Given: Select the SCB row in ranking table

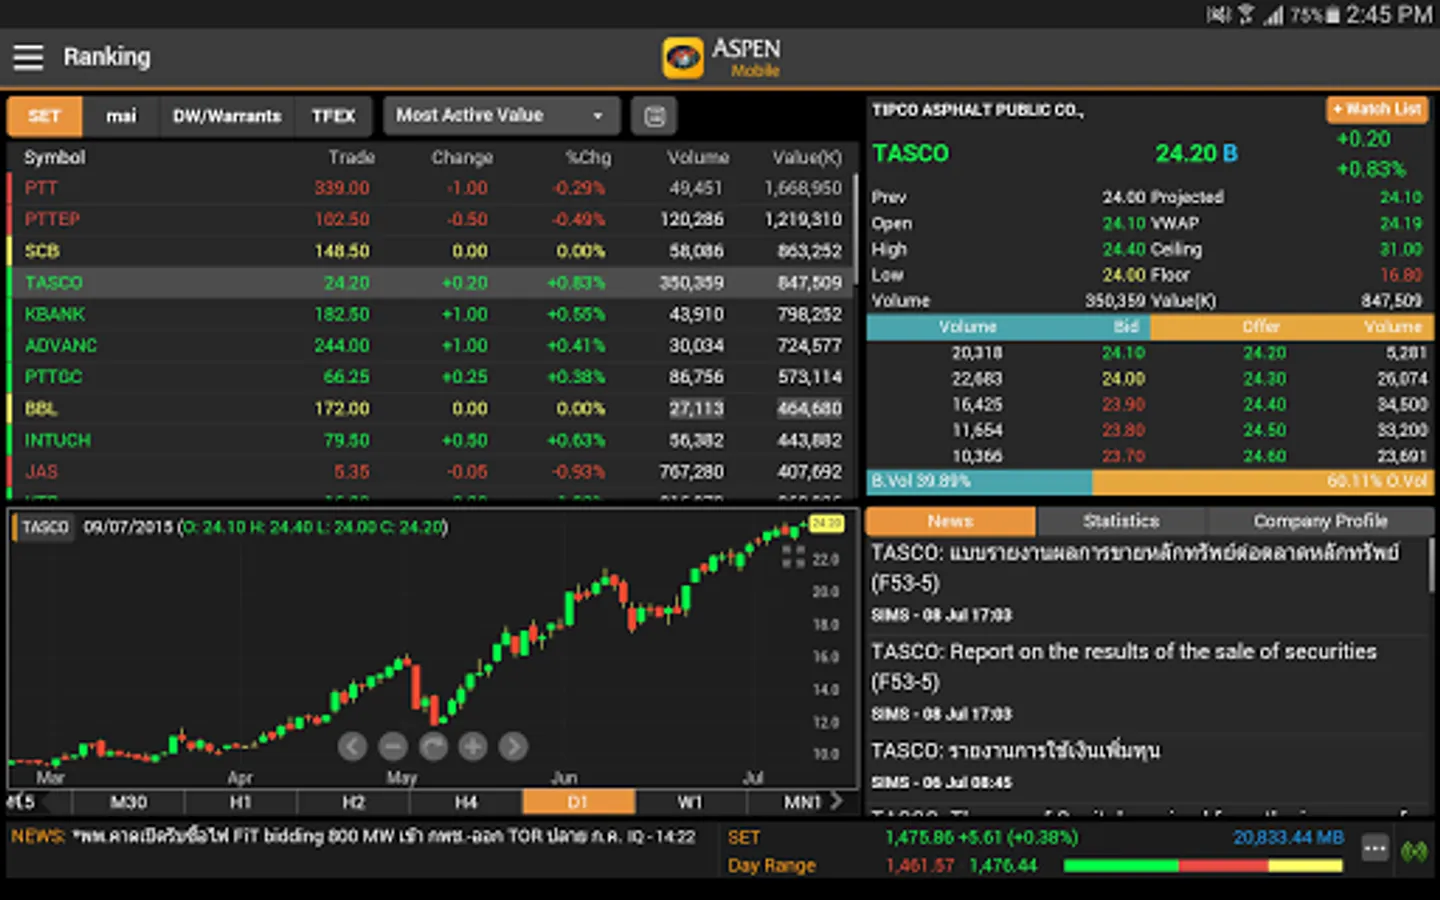Looking at the screenshot, I should pyautogui.click(x=430, y=251).
